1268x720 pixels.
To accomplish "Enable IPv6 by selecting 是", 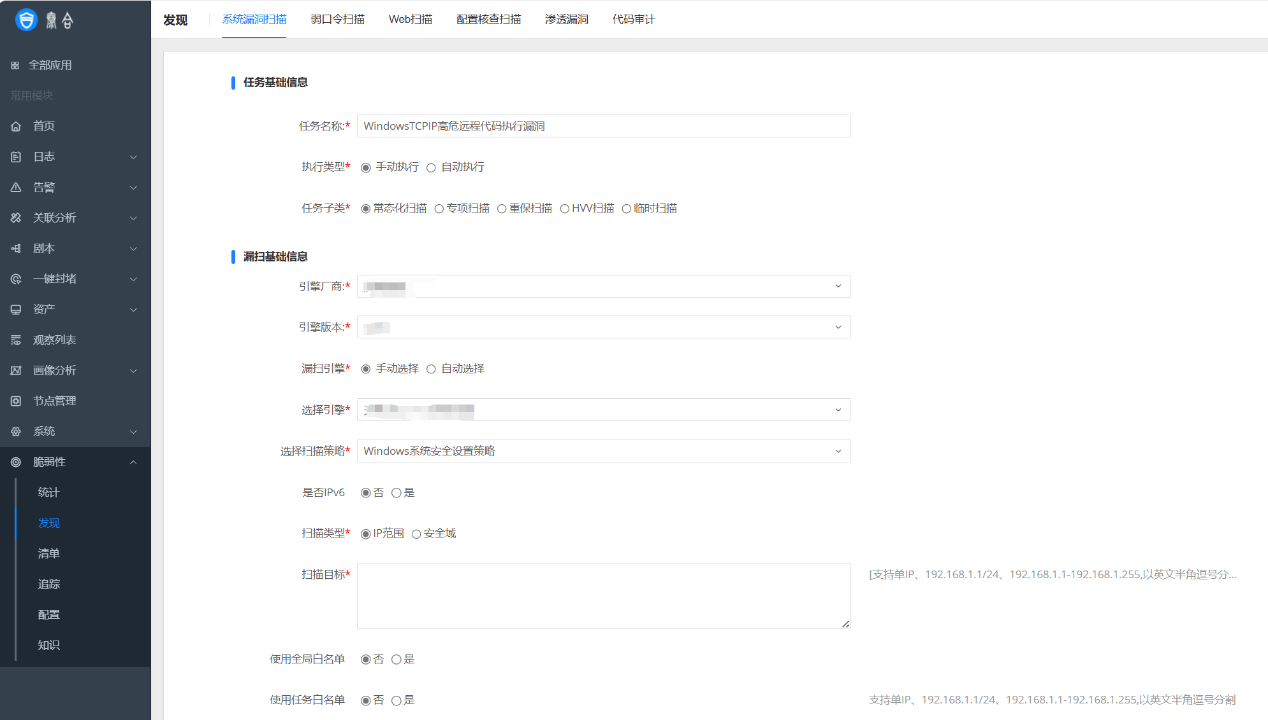I will click(x=403, y=492).
